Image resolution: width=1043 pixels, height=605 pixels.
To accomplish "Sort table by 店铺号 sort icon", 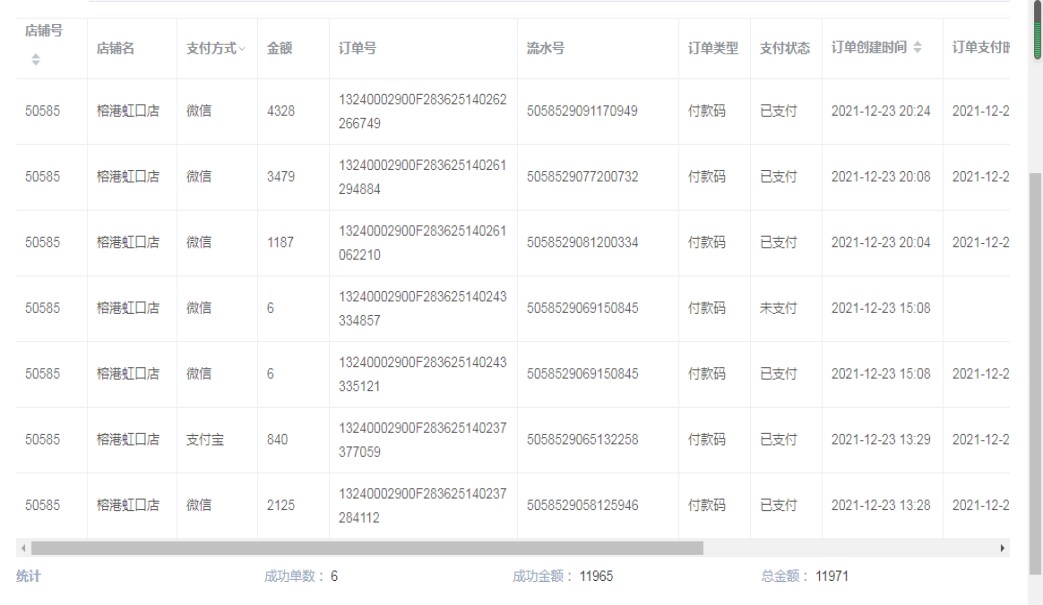I will pyautogui.click(x=37, y=61).
